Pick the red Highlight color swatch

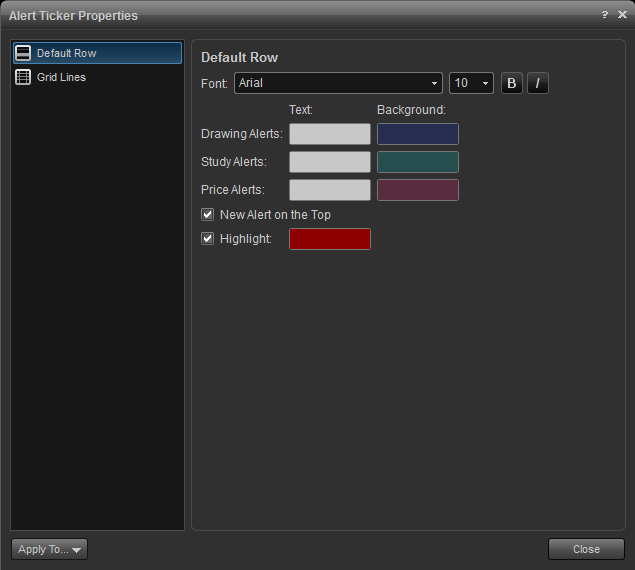[x=330, y=239]
